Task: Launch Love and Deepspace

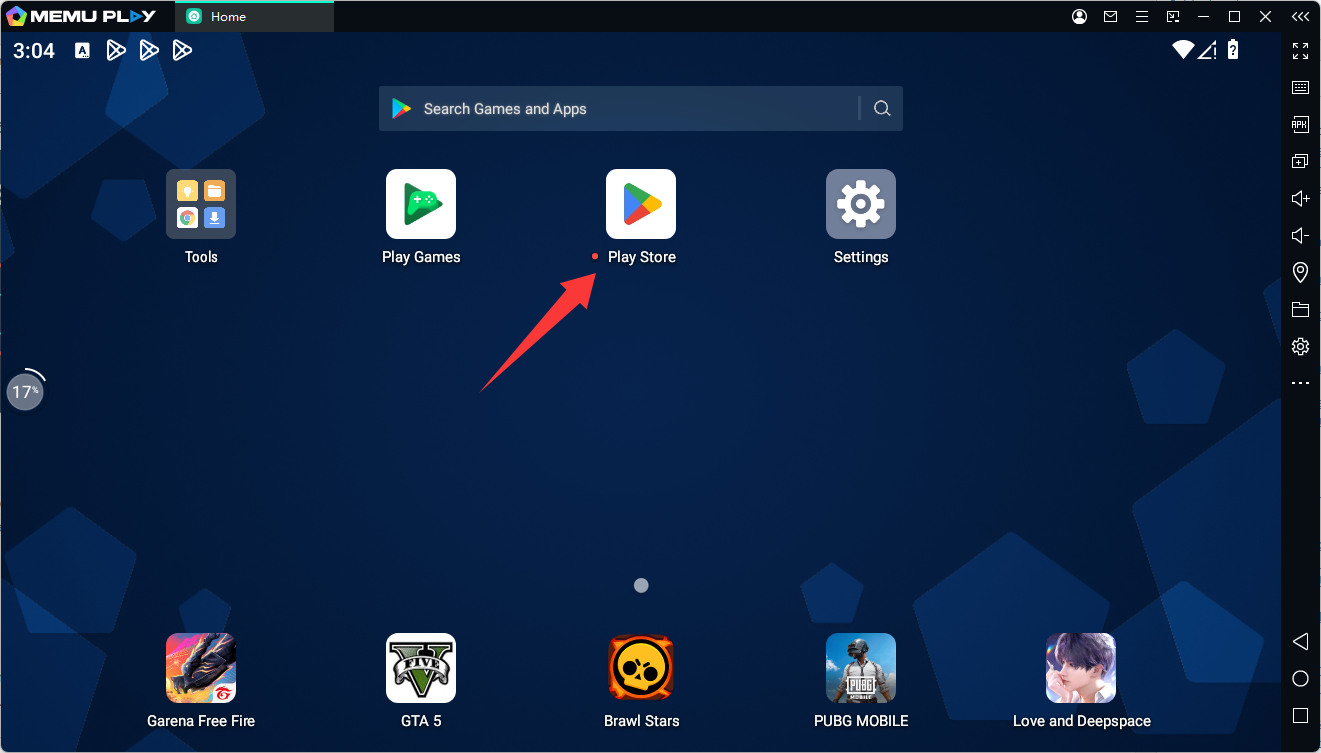Action: 1080,668
